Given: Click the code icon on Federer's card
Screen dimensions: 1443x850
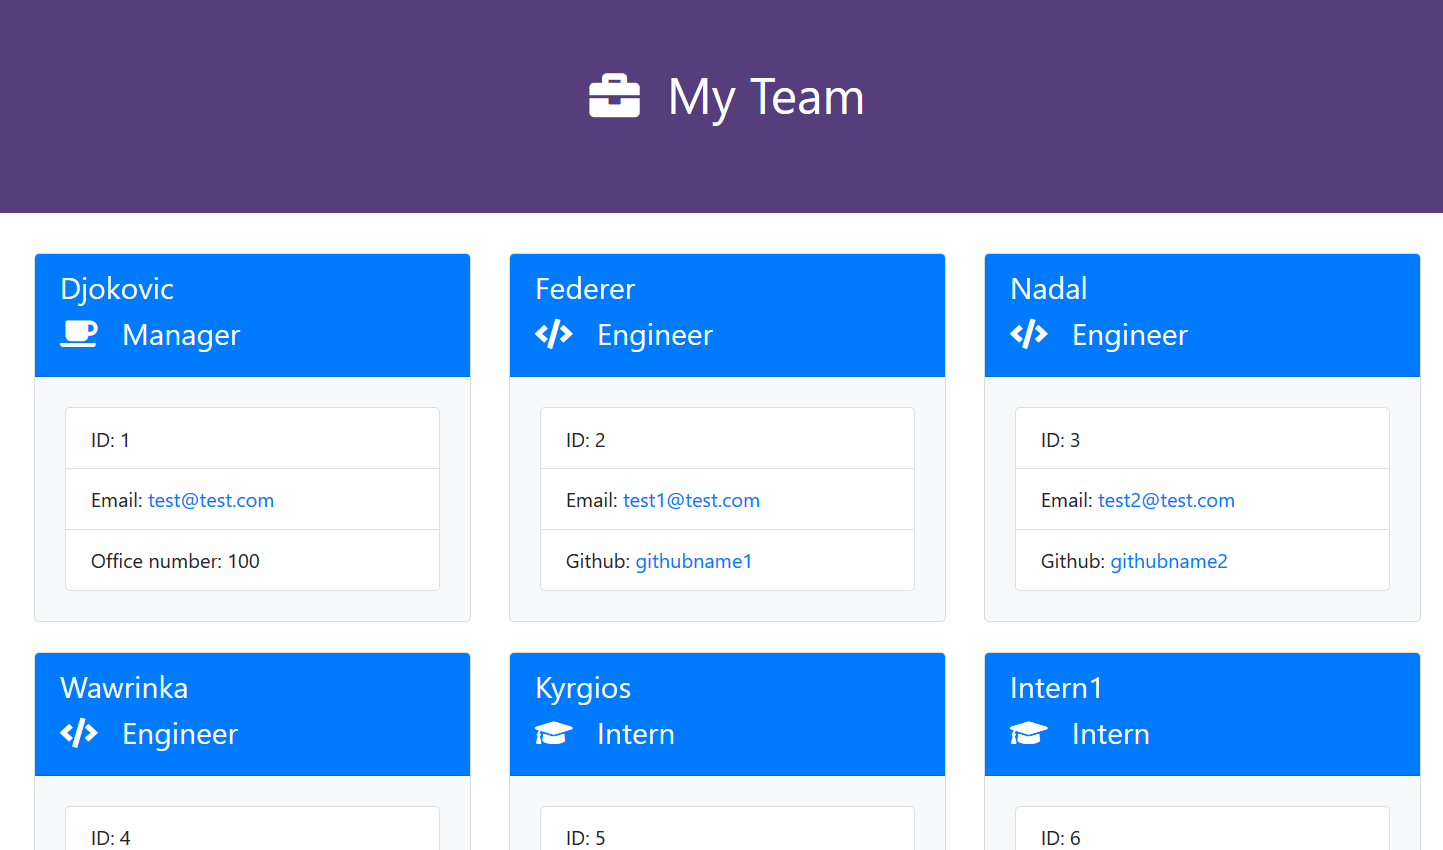Looking at the screenshot, I should (554, 334).
